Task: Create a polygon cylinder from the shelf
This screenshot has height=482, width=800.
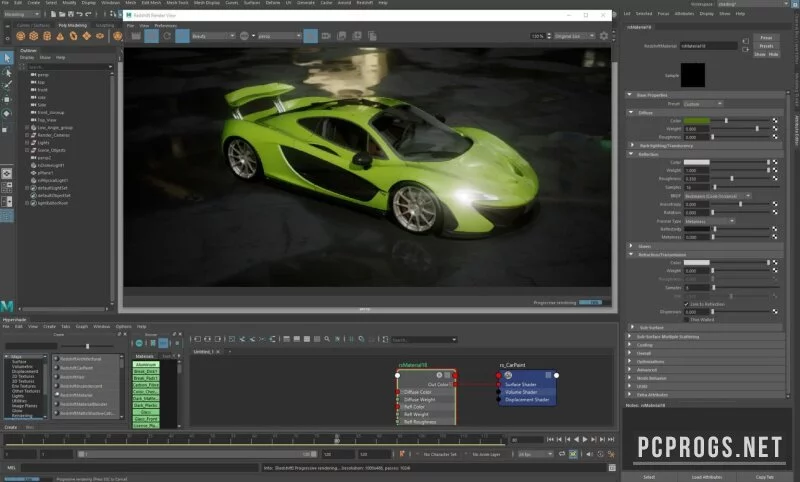Action: point(47,36)
